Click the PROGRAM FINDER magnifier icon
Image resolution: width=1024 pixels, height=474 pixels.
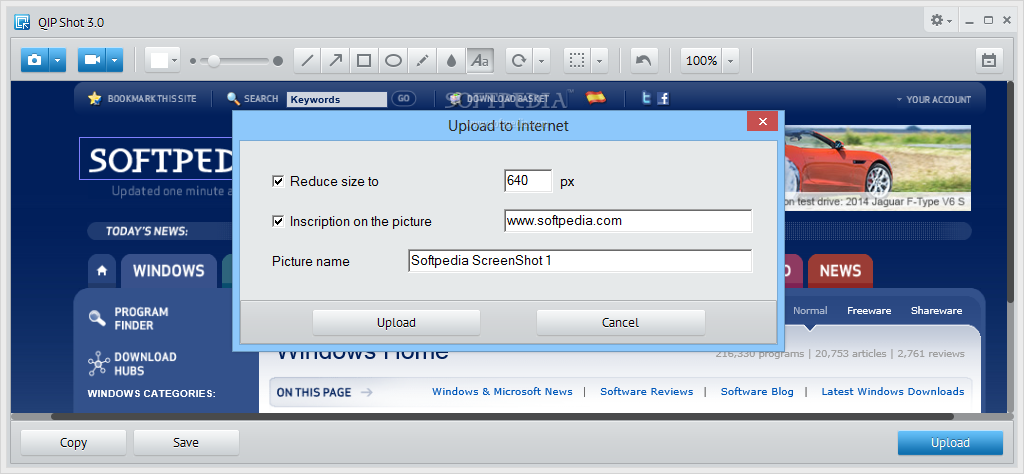(97, 318)
